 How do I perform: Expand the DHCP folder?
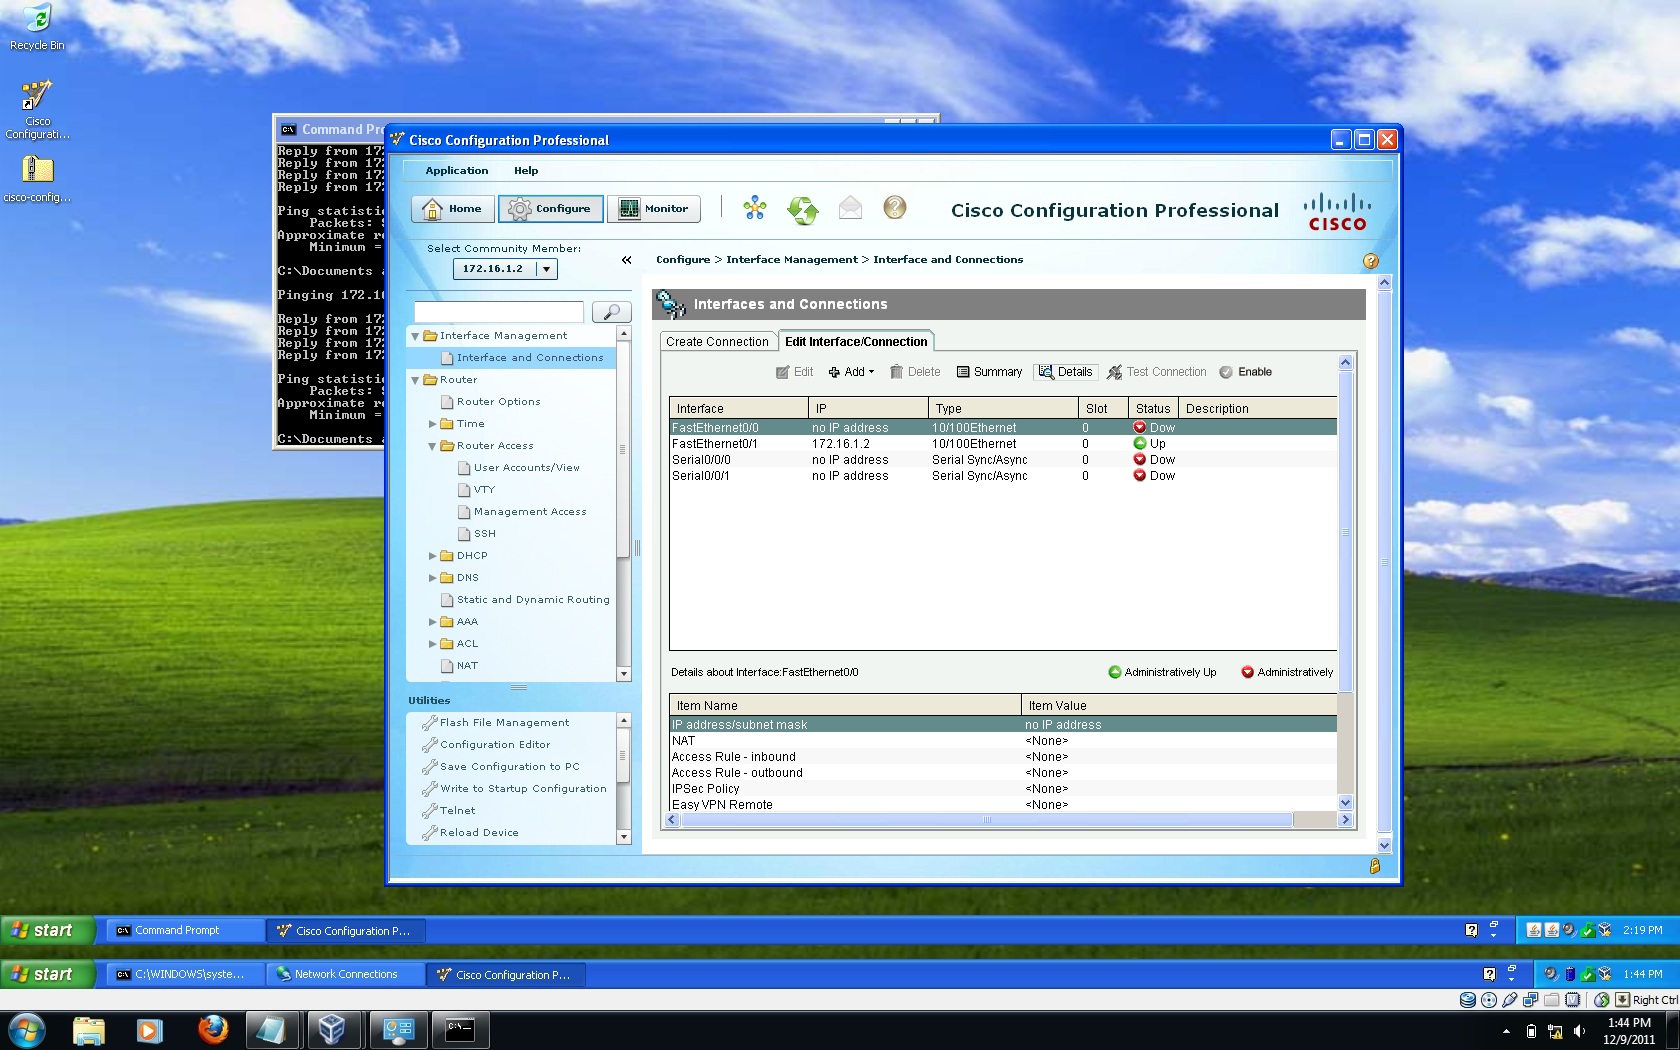pos(433,556)
